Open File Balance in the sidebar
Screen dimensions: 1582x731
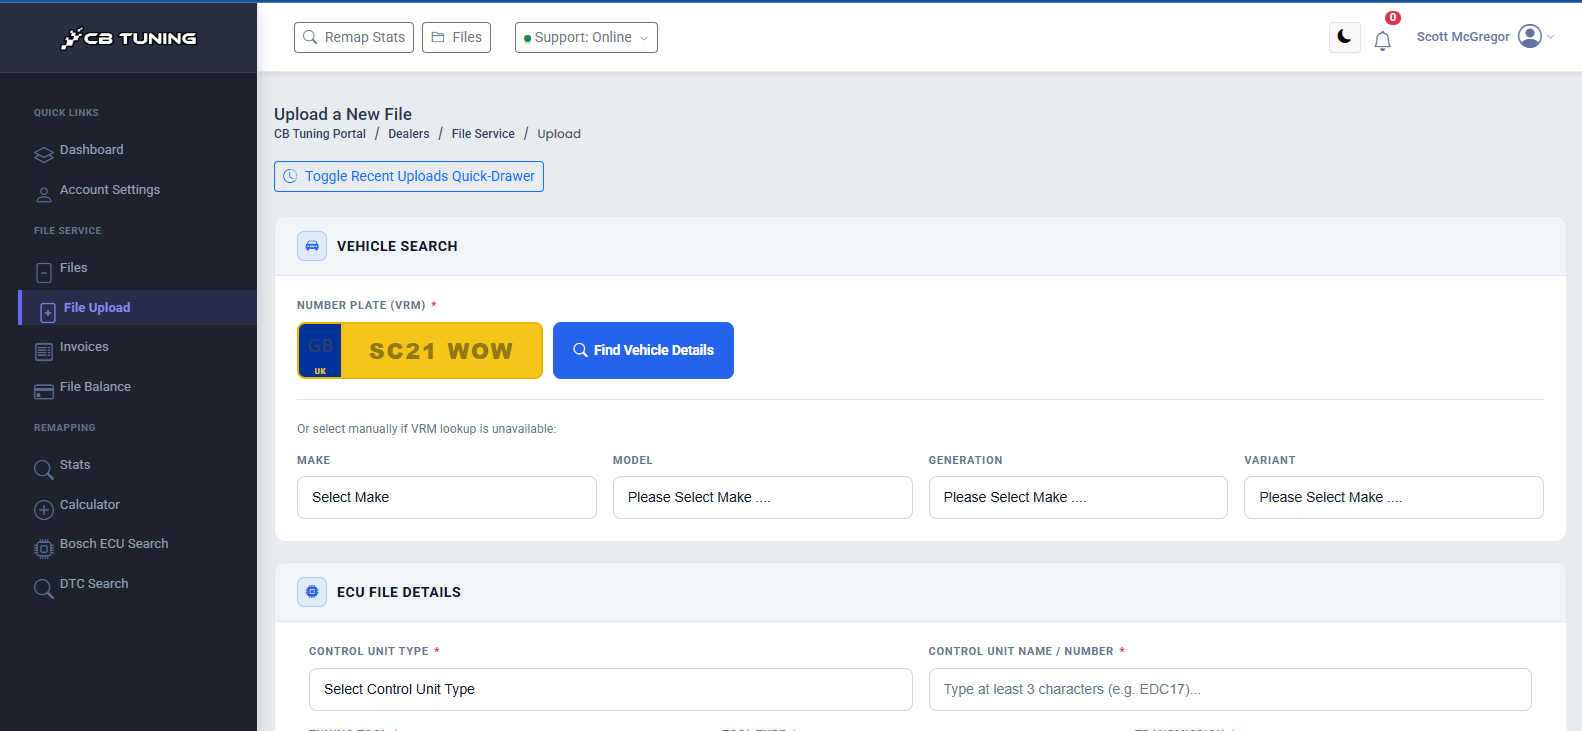click(95, 387)
